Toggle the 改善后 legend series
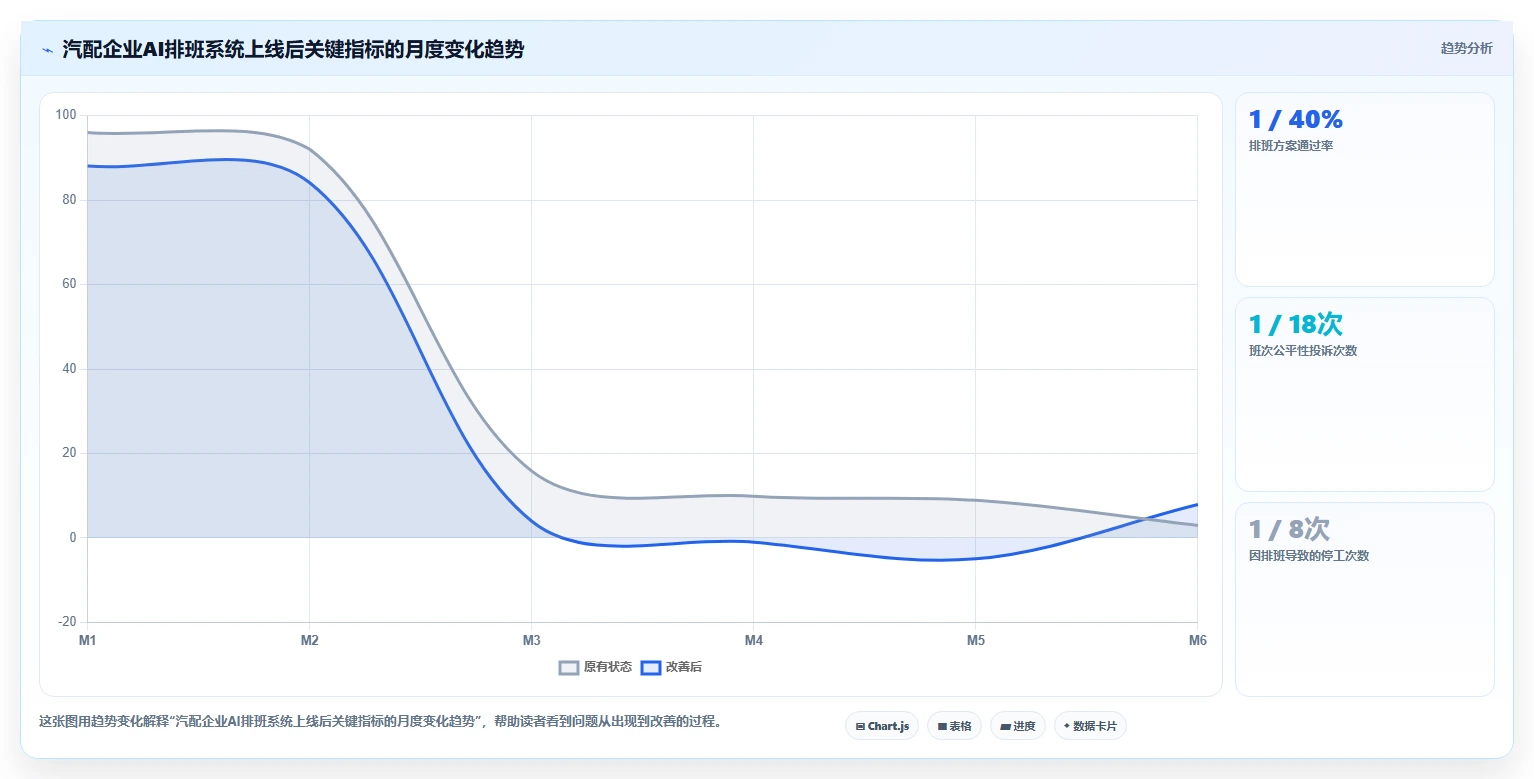Viewport: 1534px width, 779px height. tap(671, 667)
